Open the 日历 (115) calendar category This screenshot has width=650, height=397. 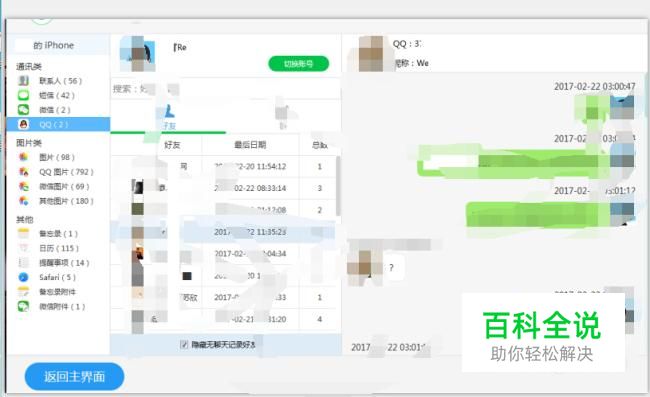[x=58, y=248]
